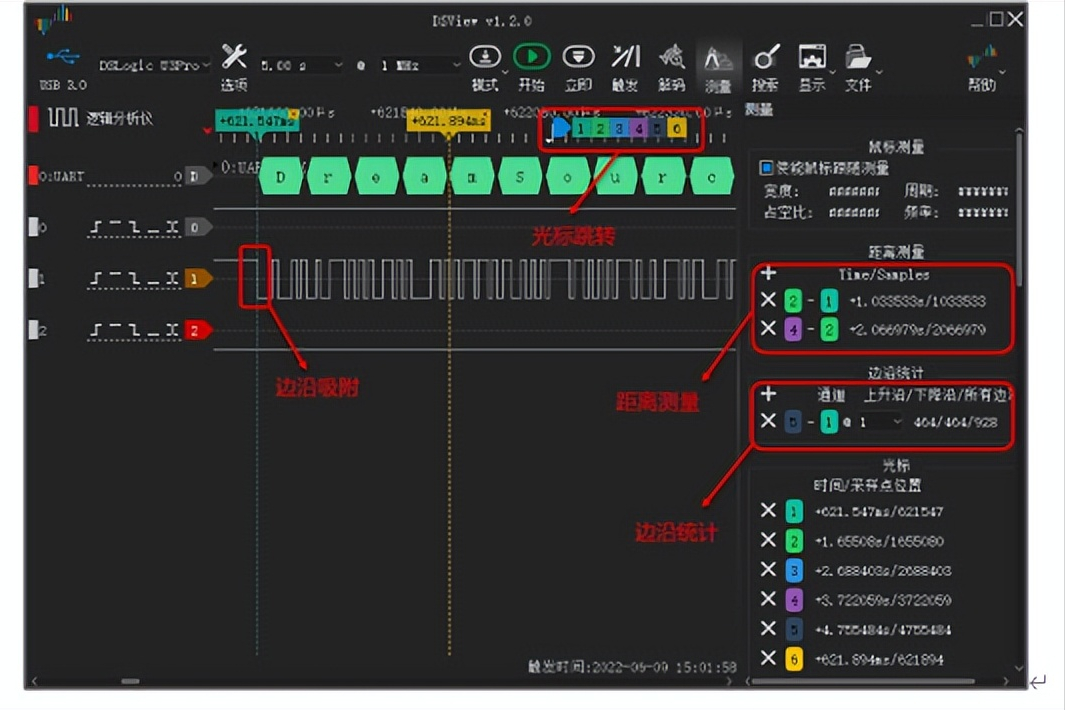Viewport: 1065px width, 710px height.
Task: Click cursor 1 teal badge in cursor list
Action: pos(793,511)
